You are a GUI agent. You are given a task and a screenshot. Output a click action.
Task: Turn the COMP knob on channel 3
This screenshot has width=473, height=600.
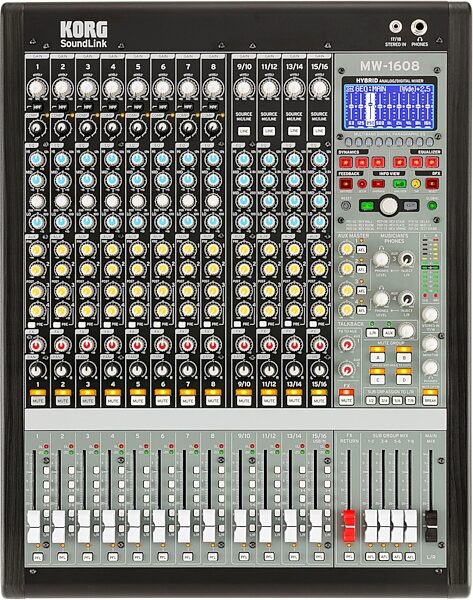(87, 128)
